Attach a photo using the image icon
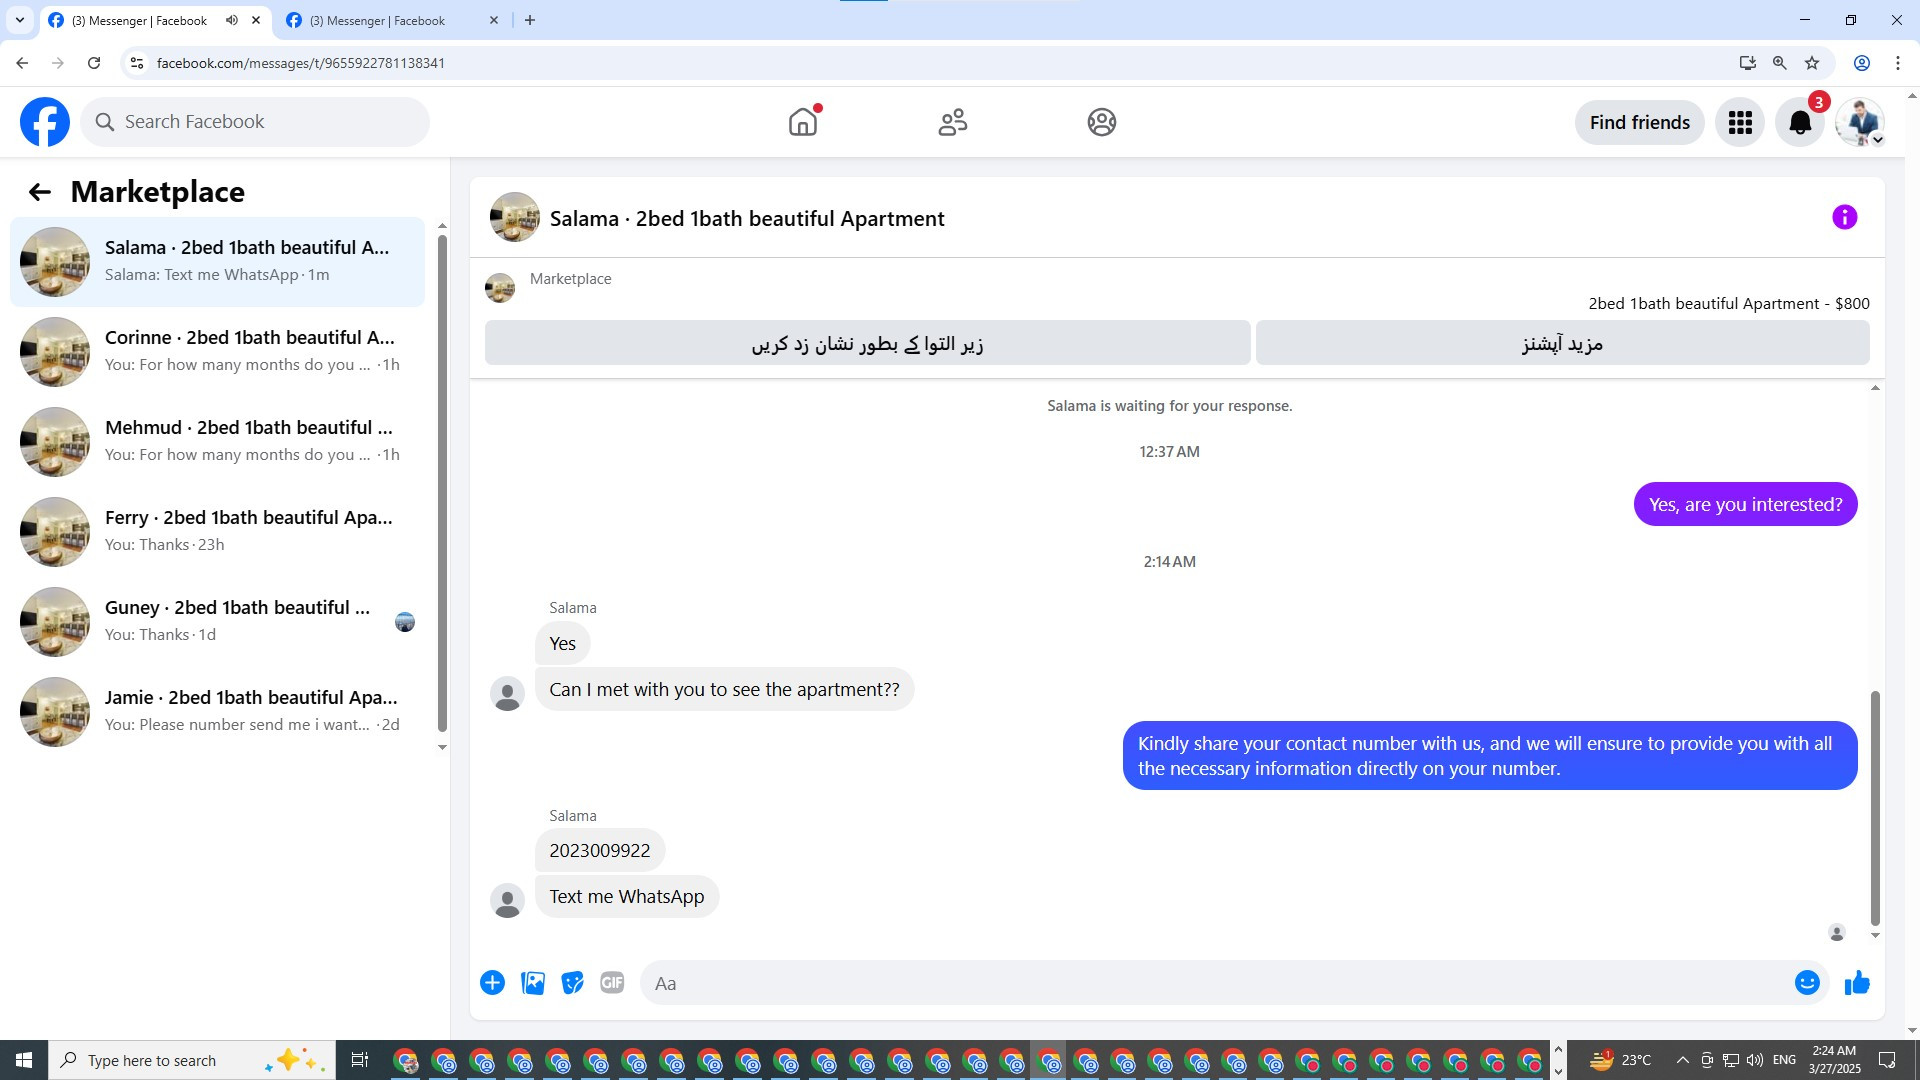Screen dimensions: 1920x1080 533,983
